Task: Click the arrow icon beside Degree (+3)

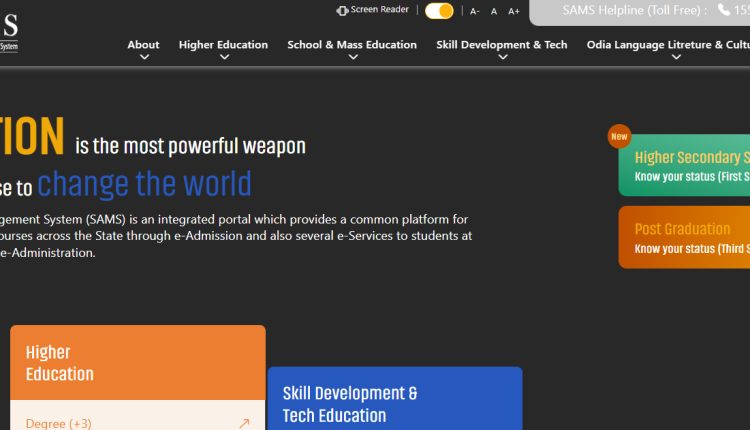Action: (x=243, y=423)
